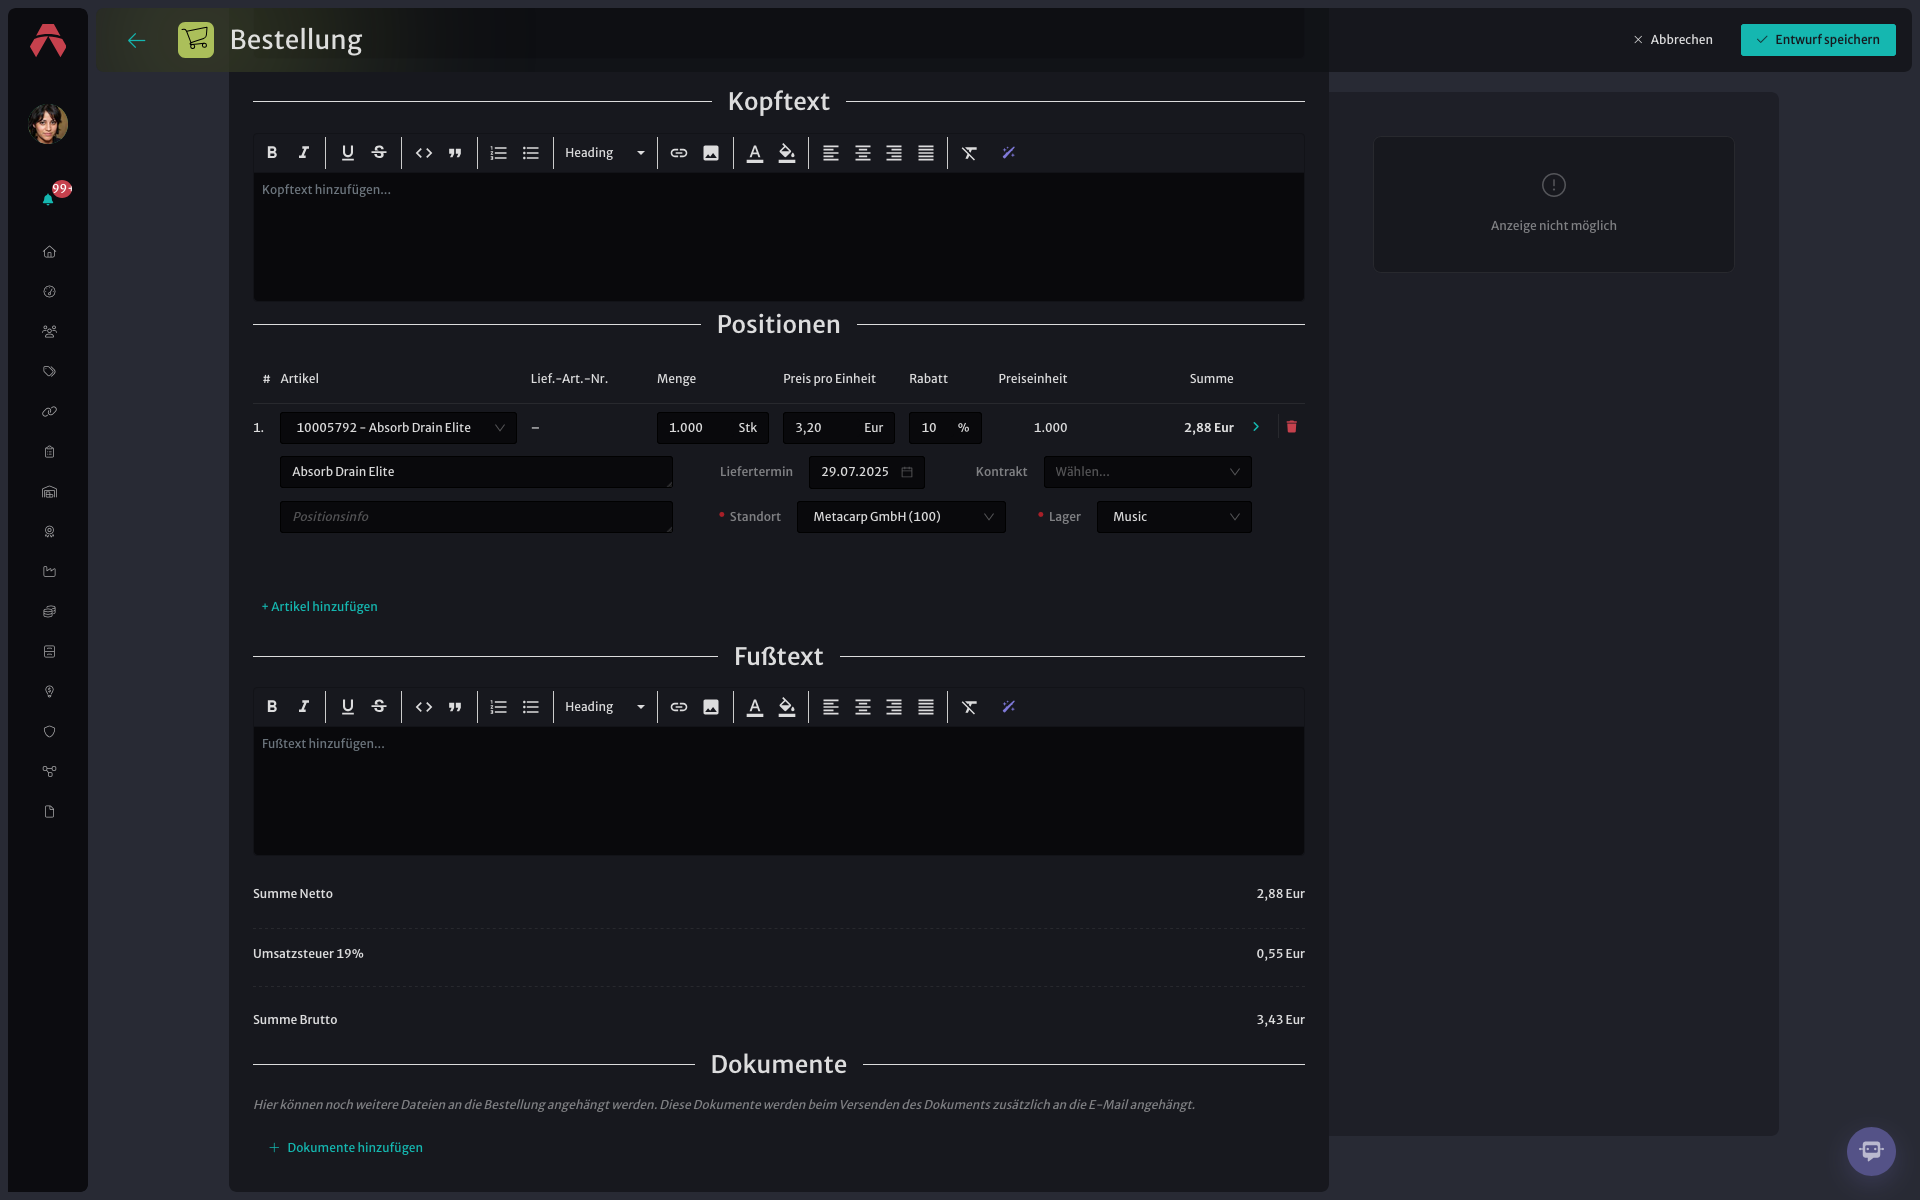Open the Home icon in sidebar

[x=49, y=252]
